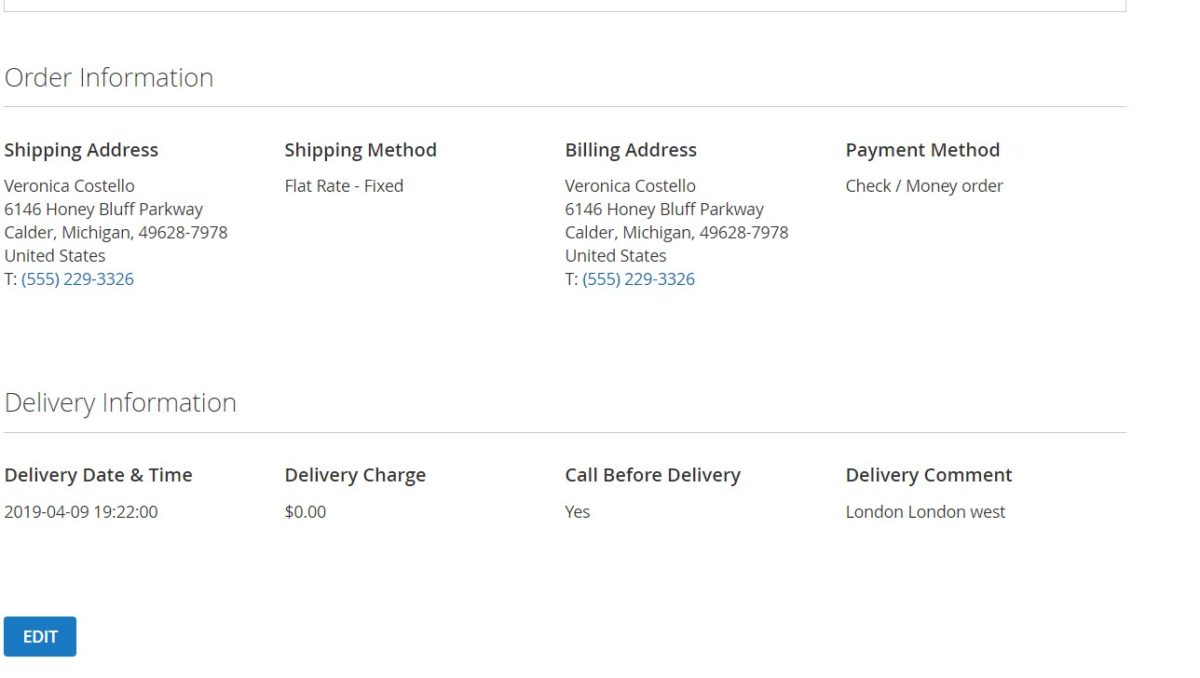Select the Shipping Method label

tap(360, 149)
